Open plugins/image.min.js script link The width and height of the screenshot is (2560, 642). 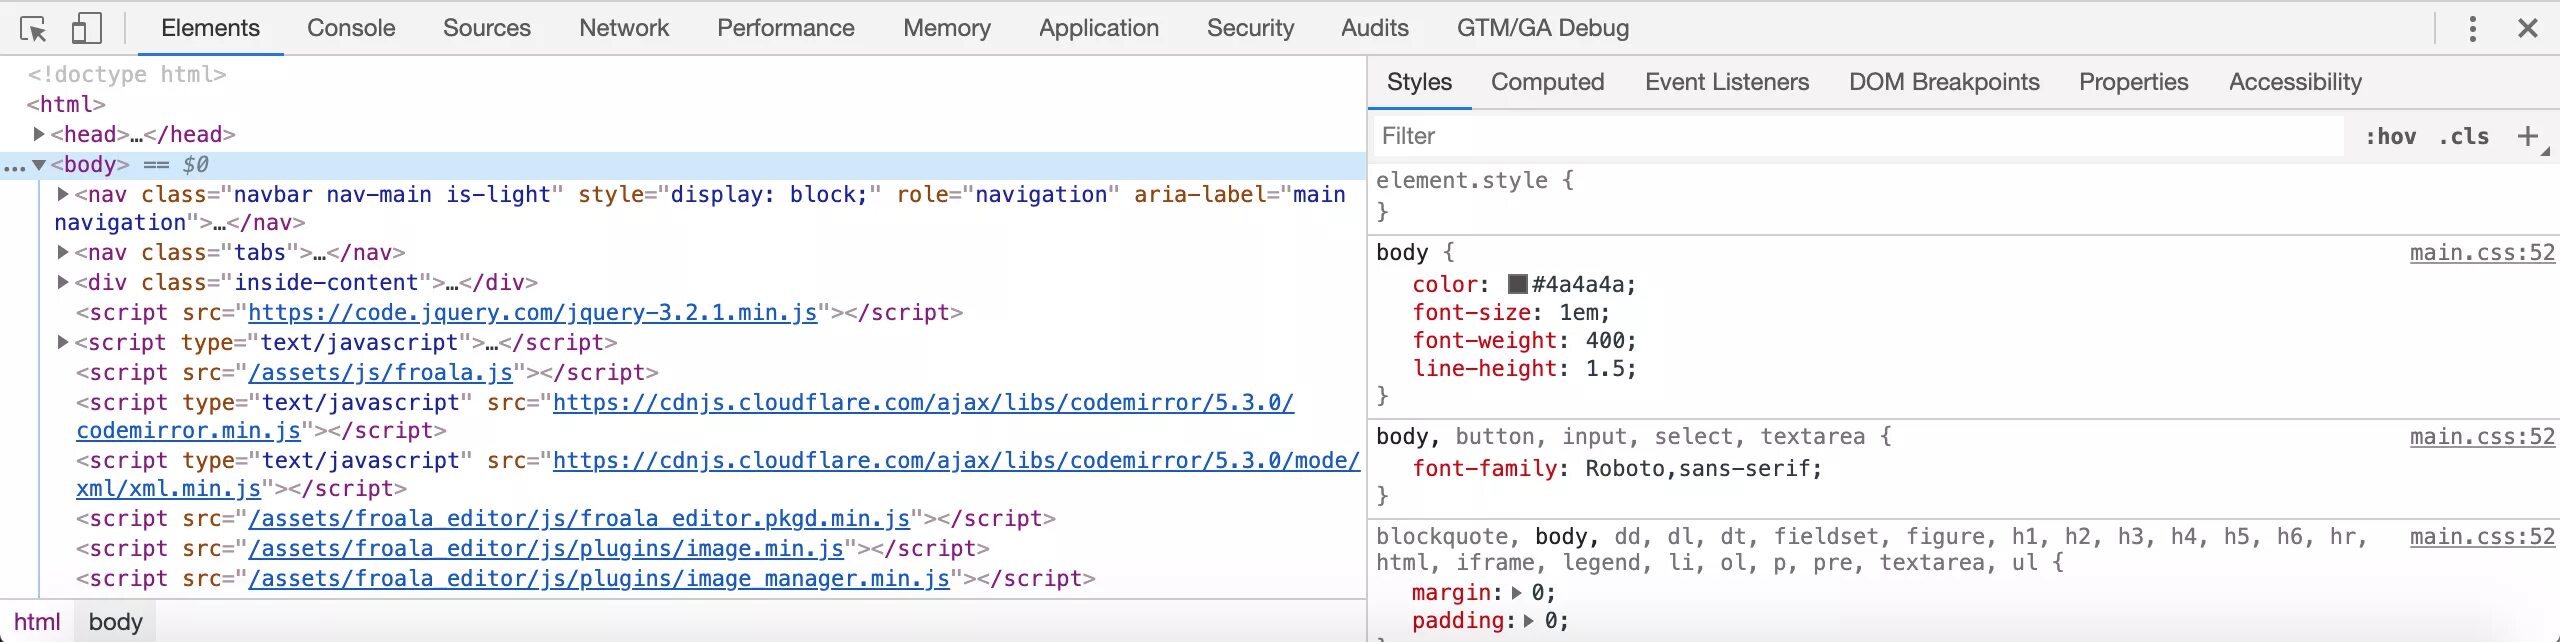pyautogui.click(x=546, y=548)
